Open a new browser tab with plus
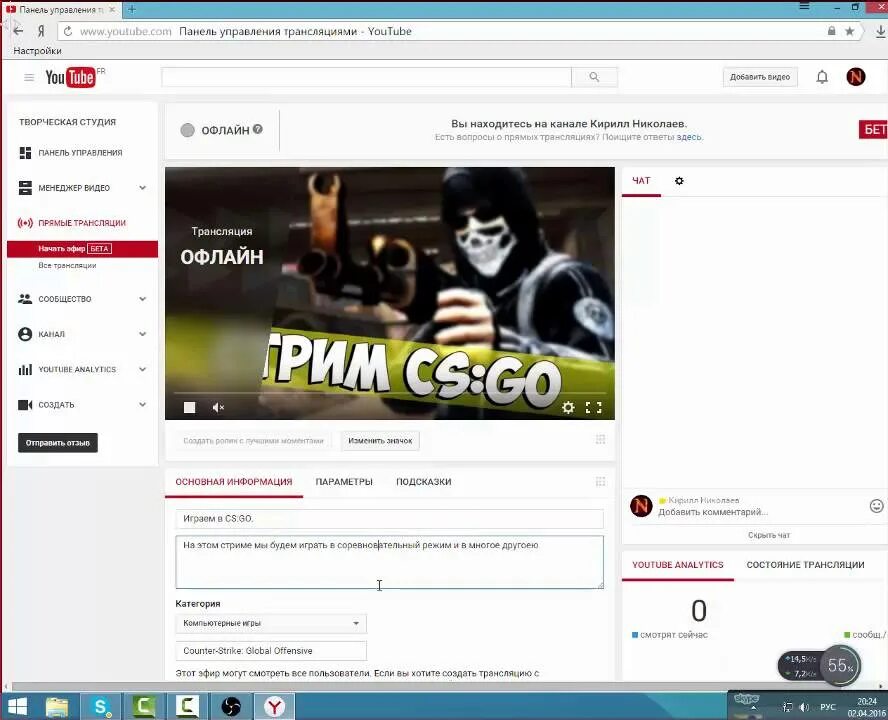The height and width of the screenshot is (720, 888). click(131, 10)
